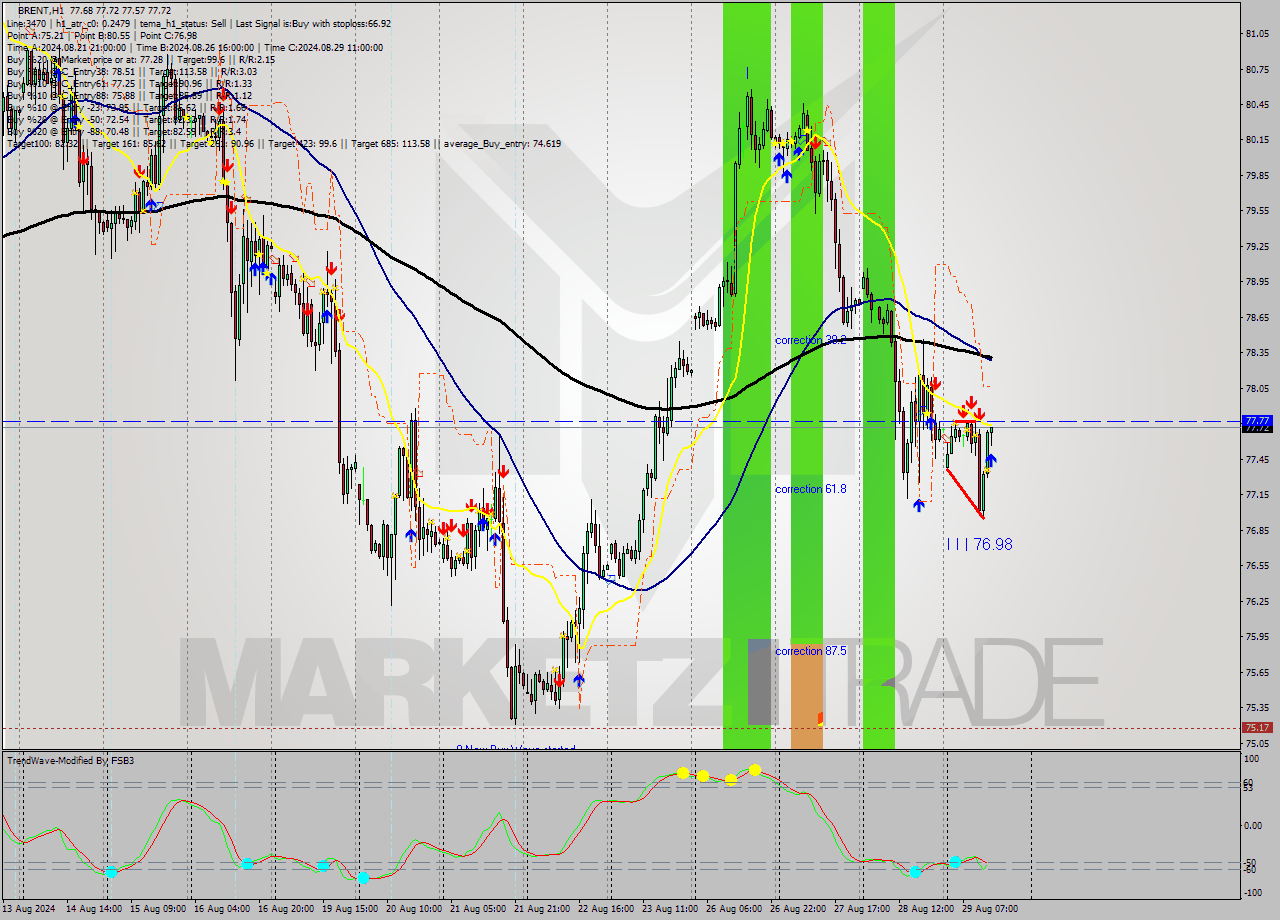This screenshot has width=1280, height=920.
Task: Click the 'correction 87.5' label
Action: (811, 650)
